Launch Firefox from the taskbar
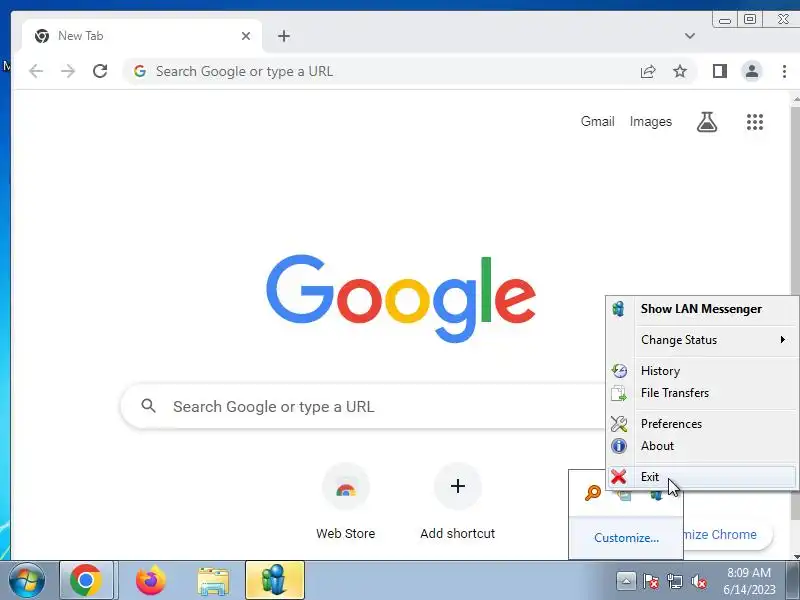 (151, 581)
